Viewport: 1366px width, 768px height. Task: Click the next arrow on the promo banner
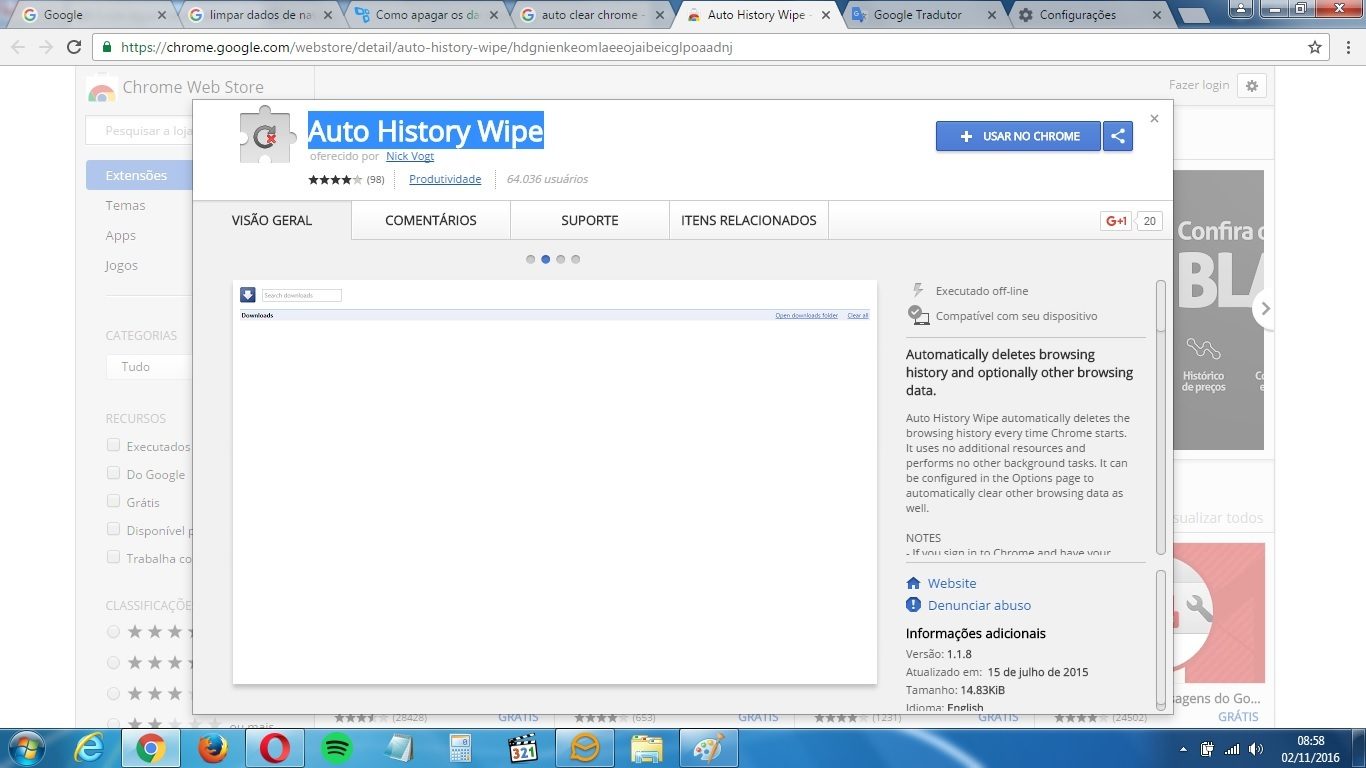[x=1264, y=309]
